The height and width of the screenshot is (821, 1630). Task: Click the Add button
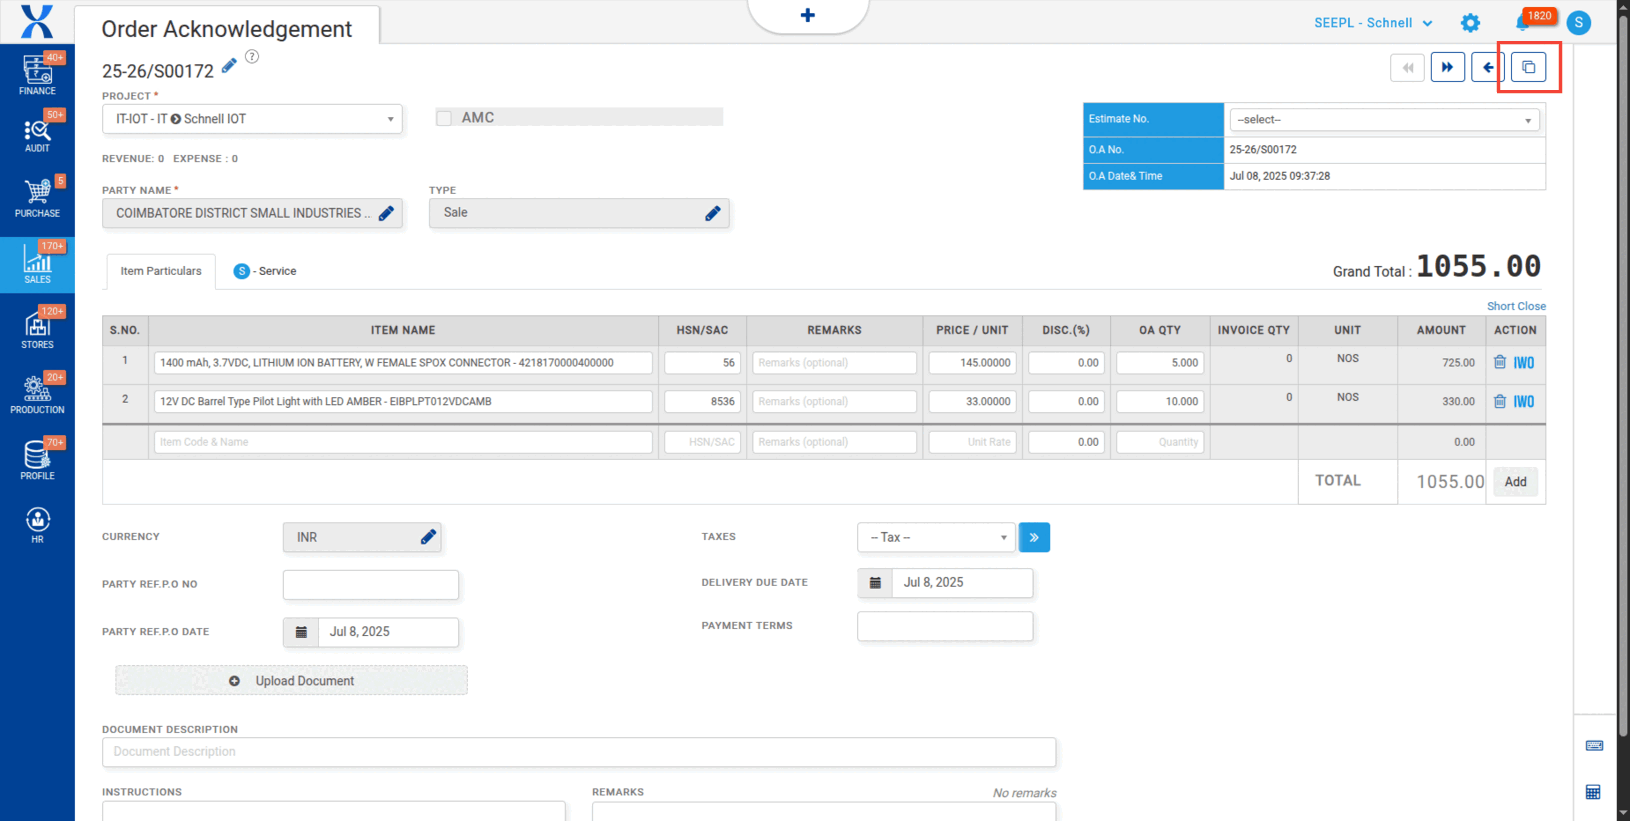click(x=1515, y=482)
